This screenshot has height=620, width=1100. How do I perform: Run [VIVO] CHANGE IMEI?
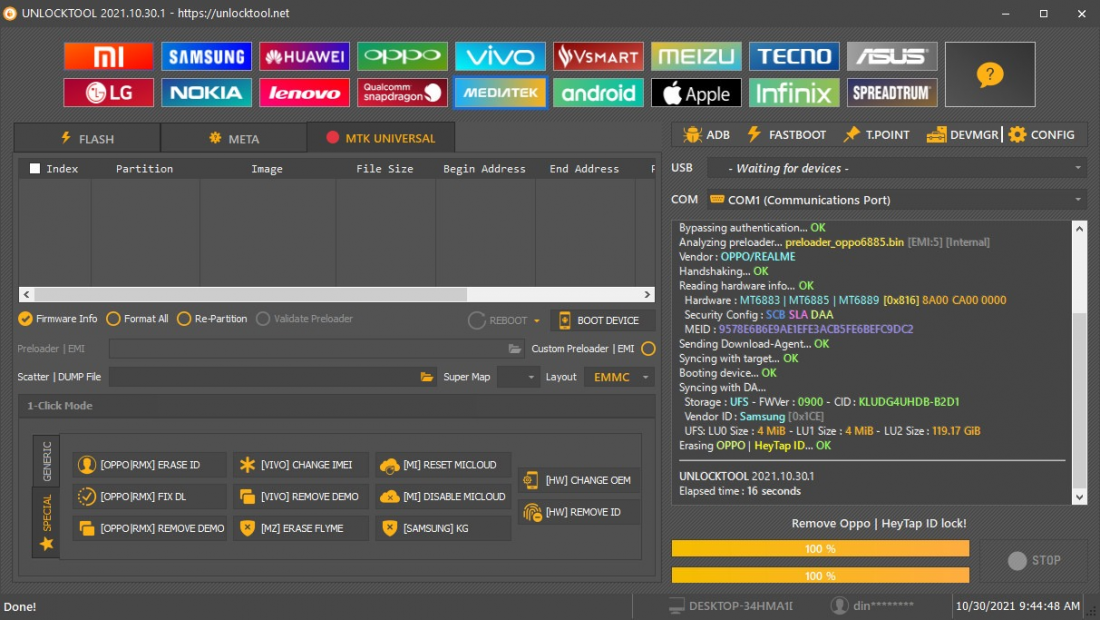click(301, 464)
